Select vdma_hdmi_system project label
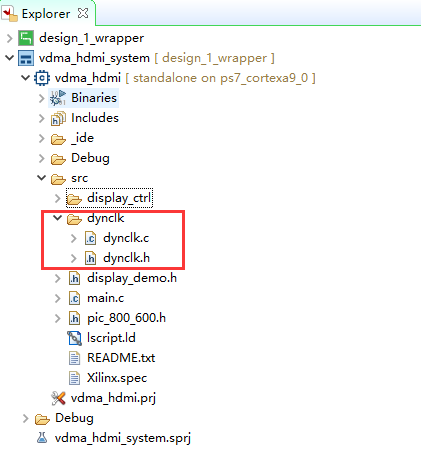This screenshot has height=452, width=421. pyautogui.click(x=94, y=58)
